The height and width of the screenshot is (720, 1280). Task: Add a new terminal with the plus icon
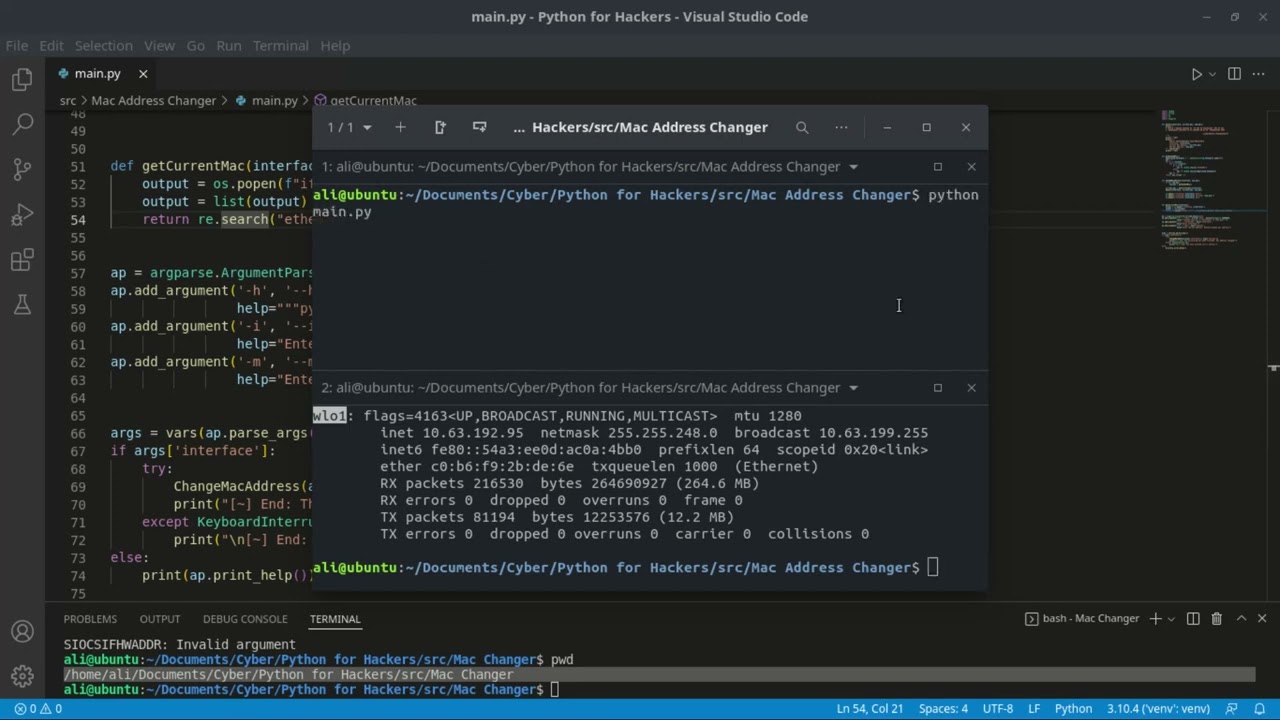click(x=400, y=127)
